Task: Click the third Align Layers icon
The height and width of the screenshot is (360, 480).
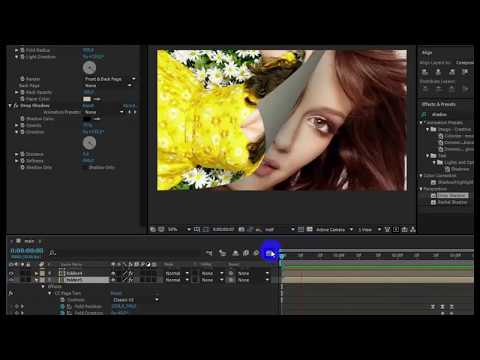Action: tap(452, 72)
